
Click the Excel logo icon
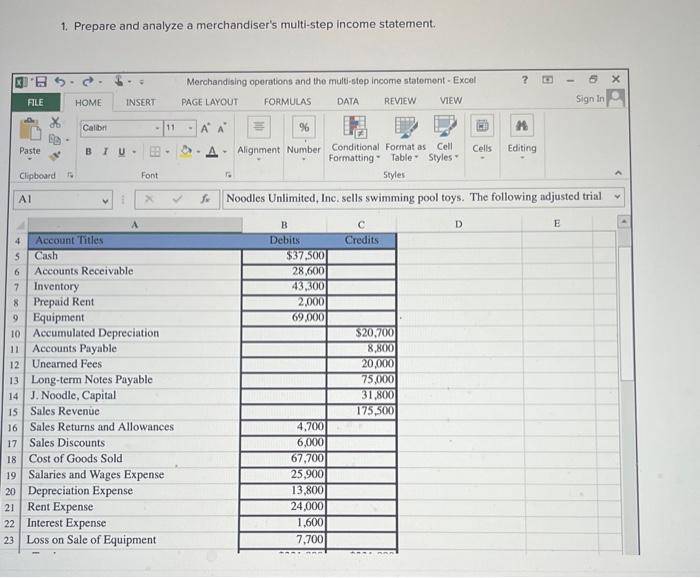pyautogui.click(x=21, y=83)
